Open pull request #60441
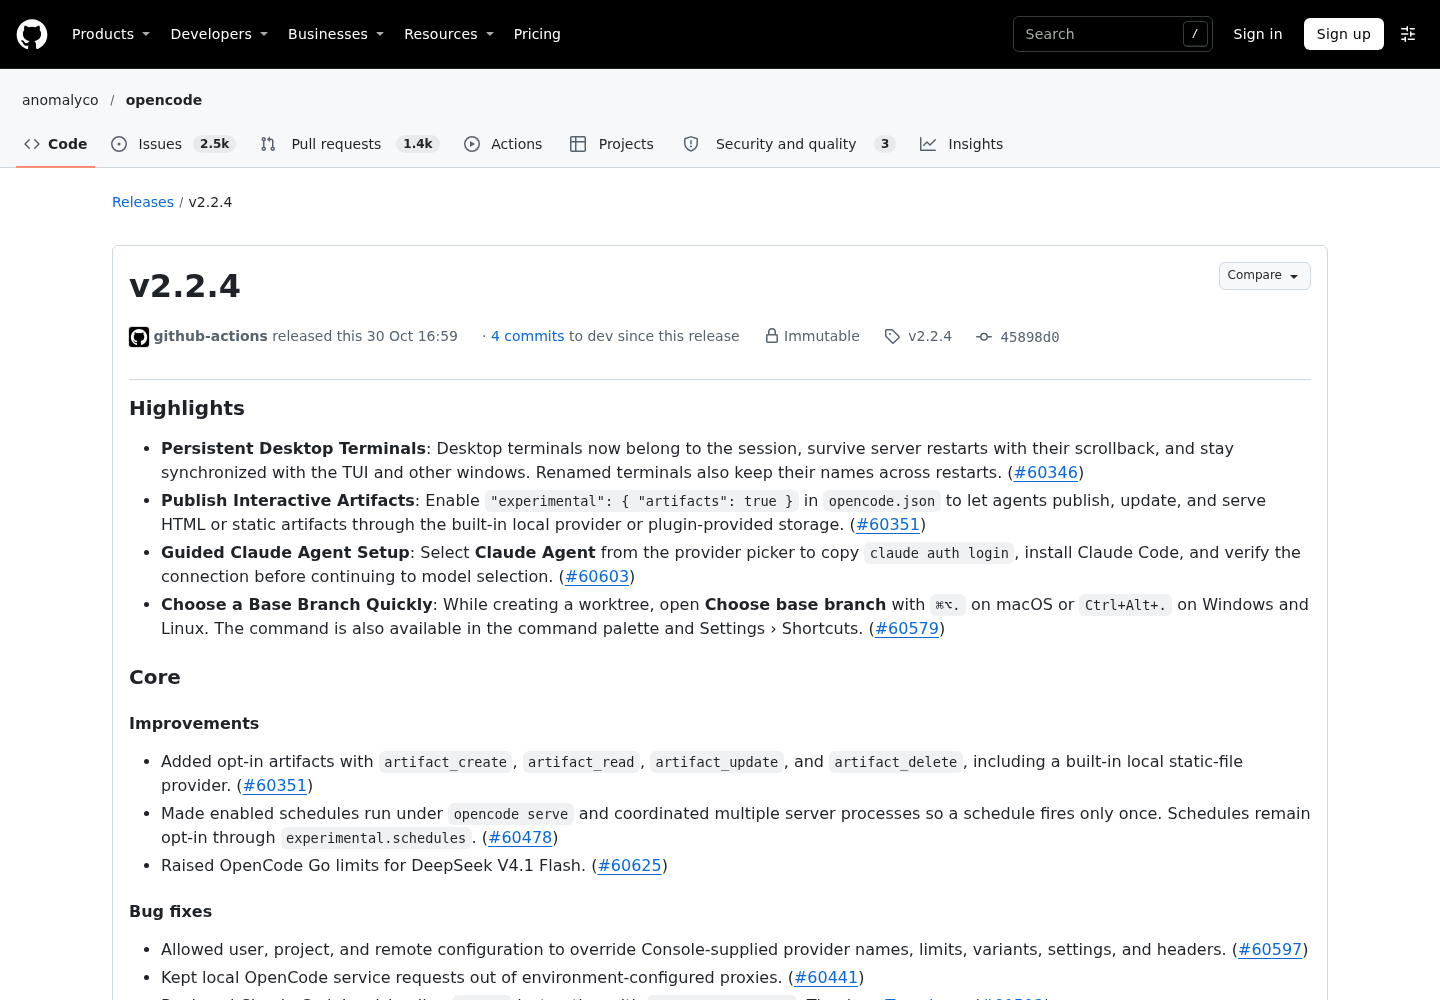This screenshot has height=1000, width=1440. [x=826, y=977]
